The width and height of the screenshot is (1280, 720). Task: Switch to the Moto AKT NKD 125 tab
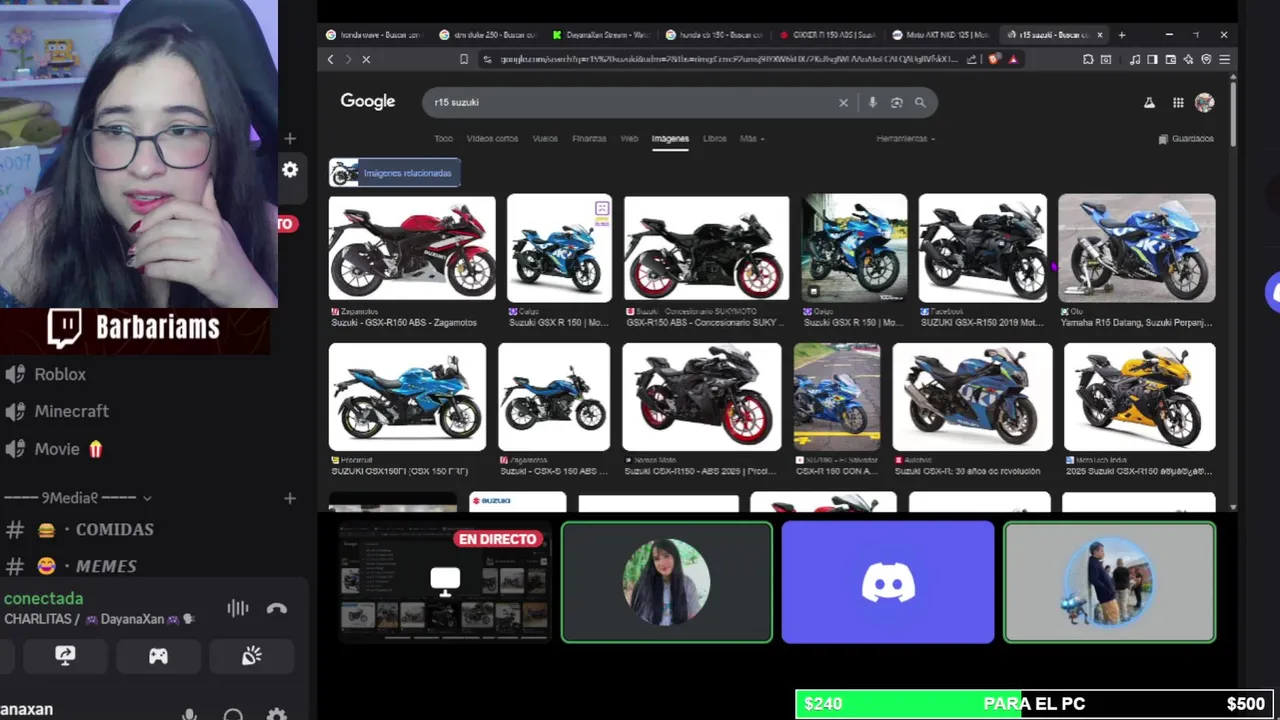[941, 35]
